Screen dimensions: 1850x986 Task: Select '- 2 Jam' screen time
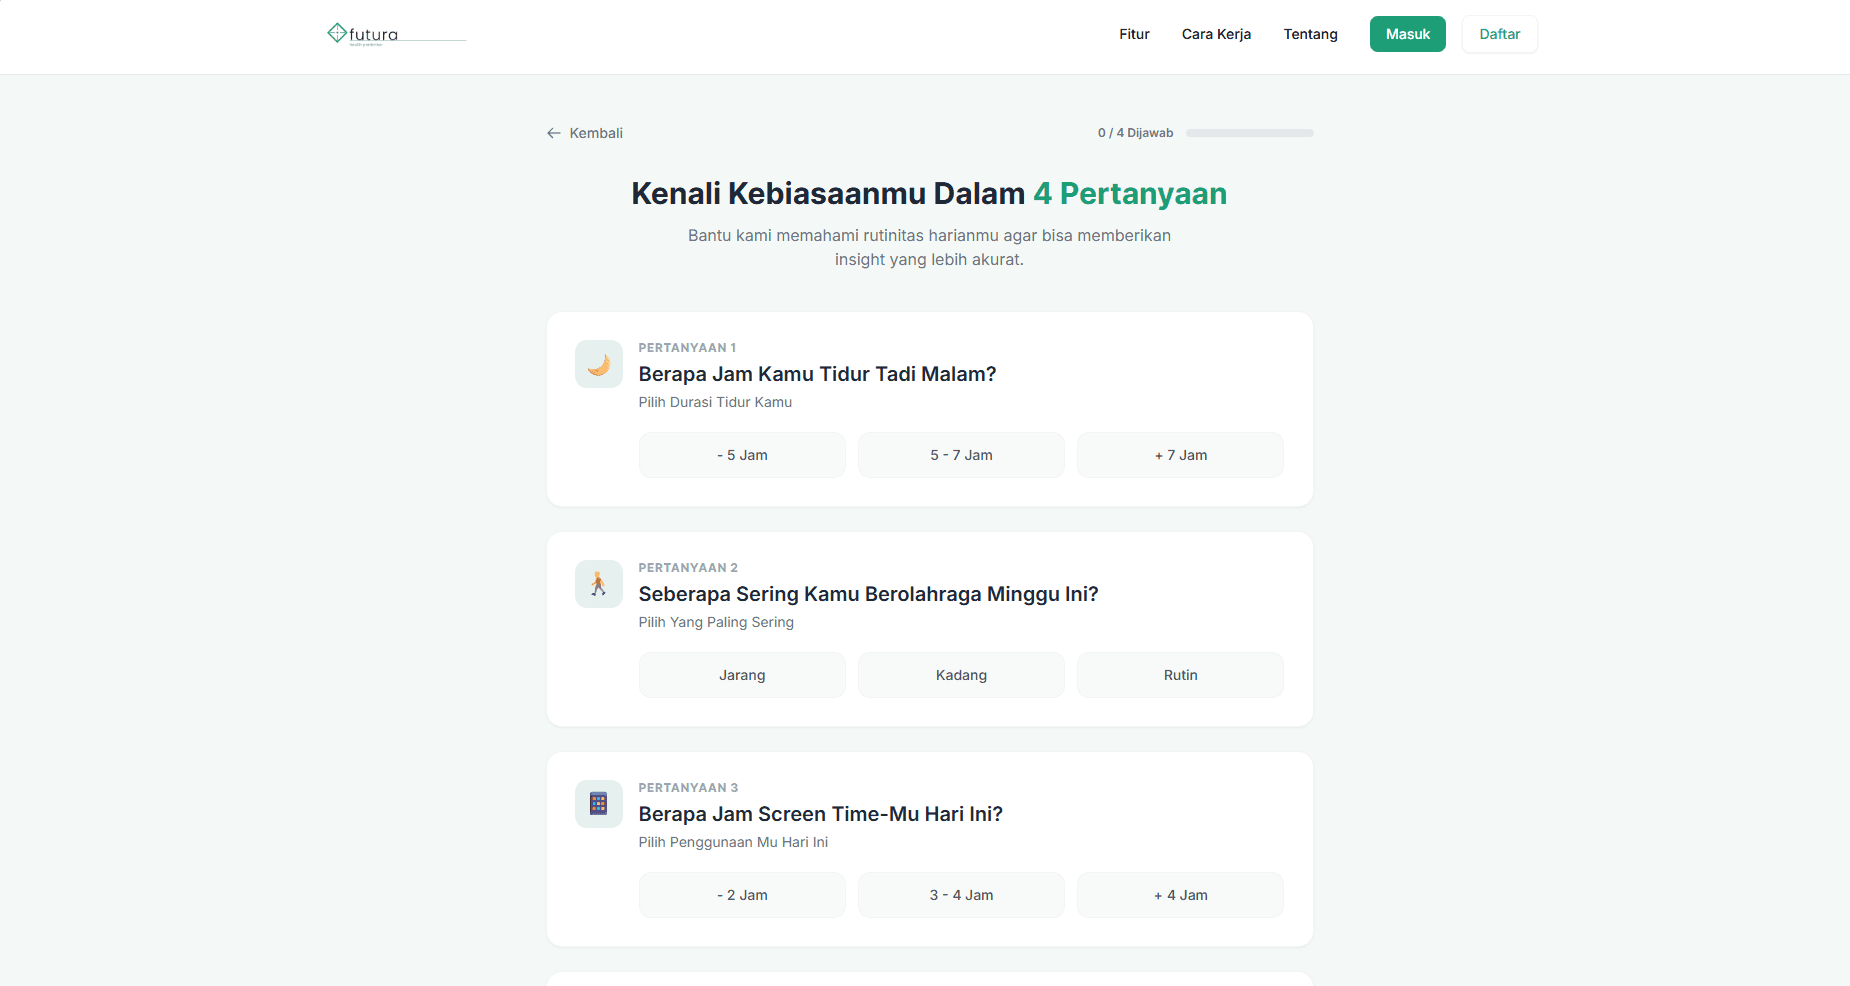pyautogui.click(x=742, y=895)
